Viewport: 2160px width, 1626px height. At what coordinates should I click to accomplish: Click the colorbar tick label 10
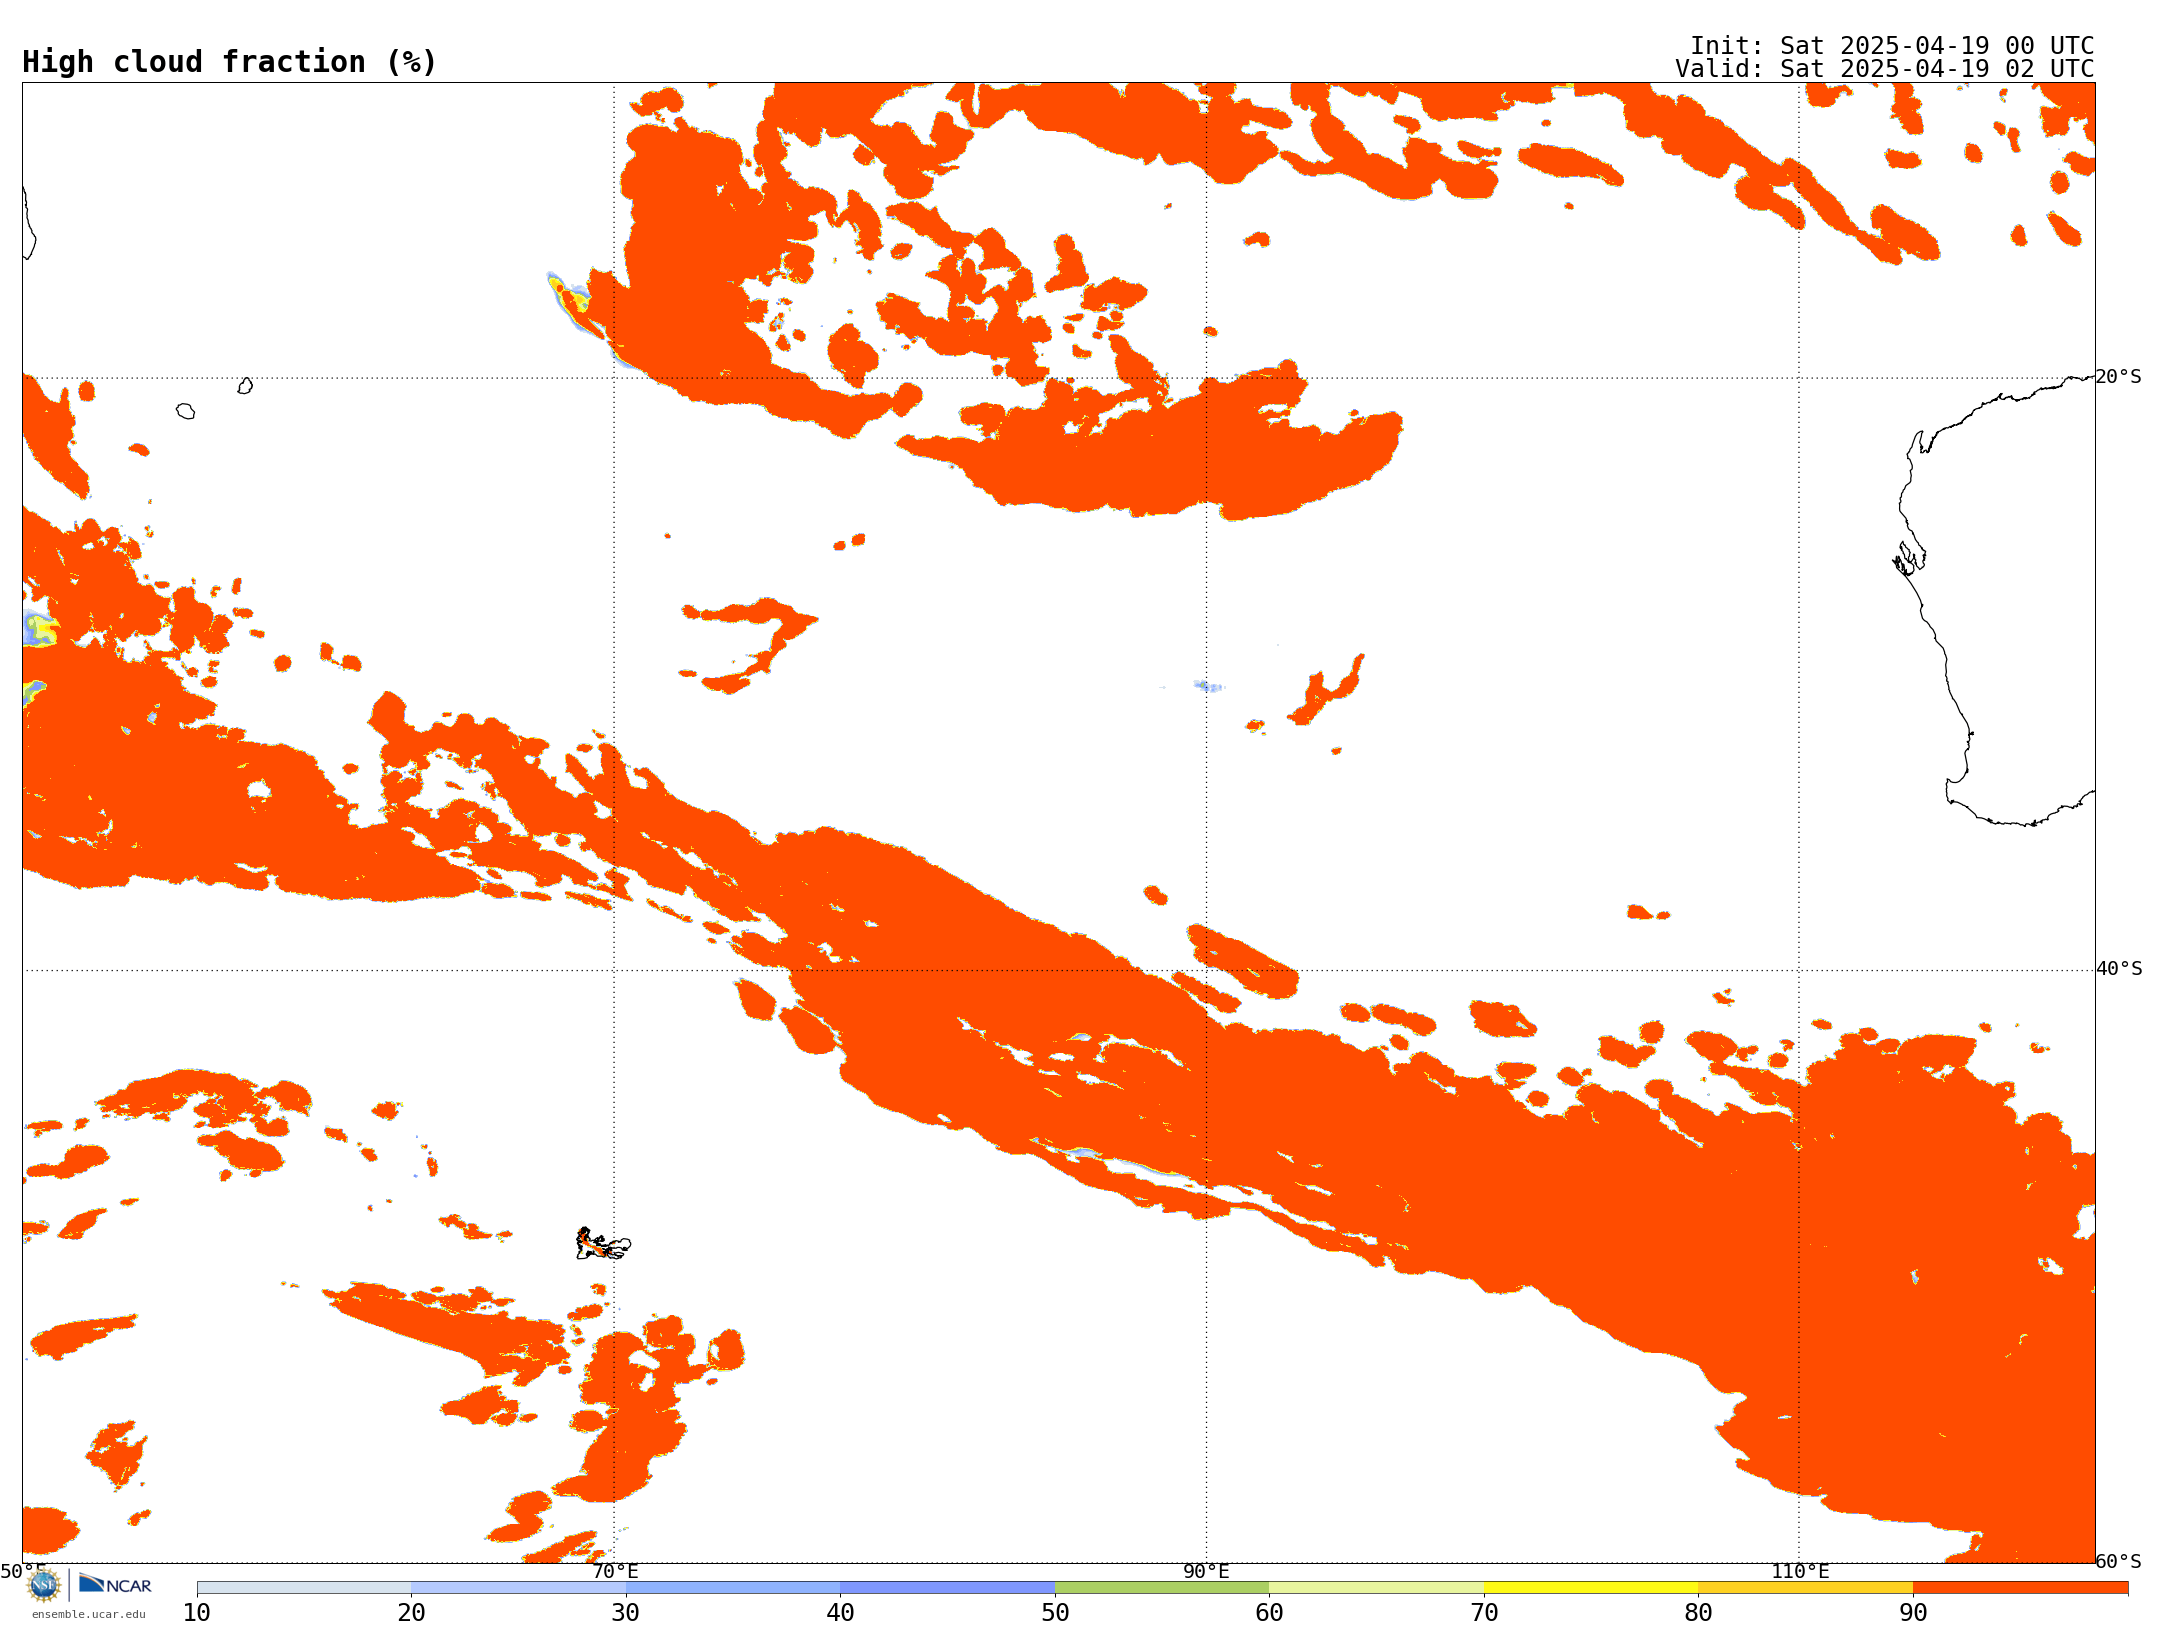coord(197,1612)
